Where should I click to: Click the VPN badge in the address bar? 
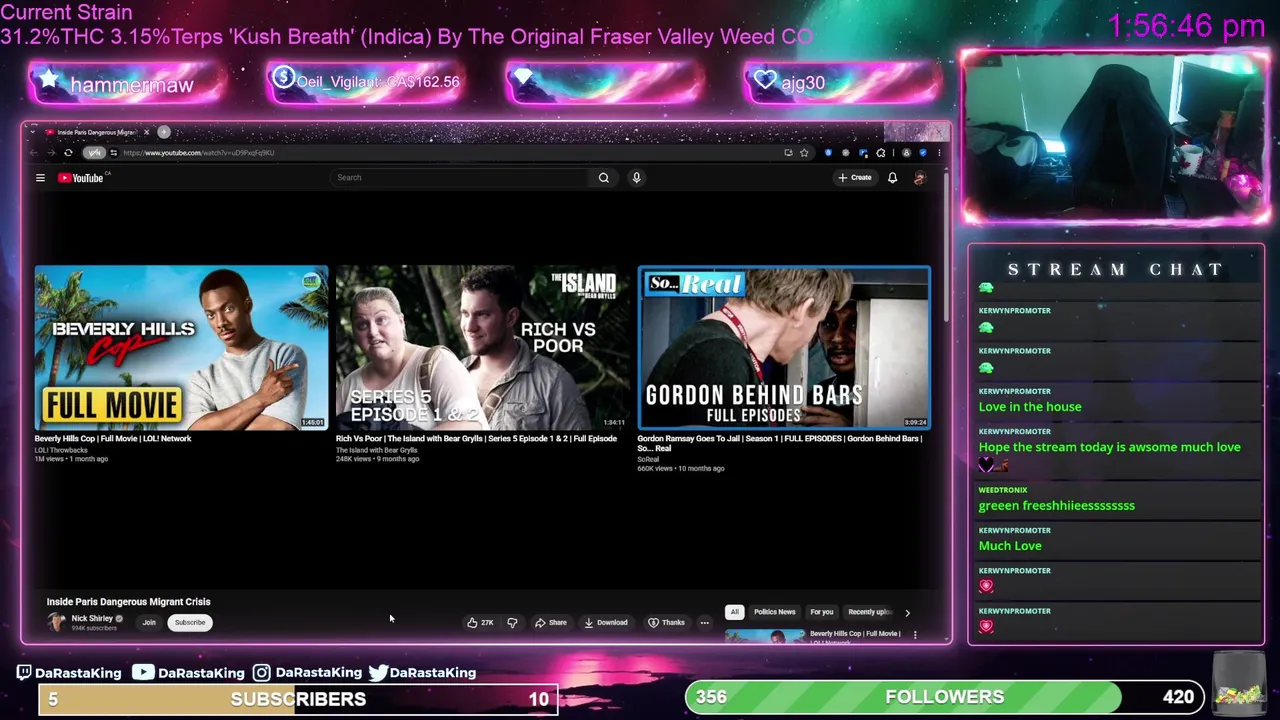click(x=94, y=153)
